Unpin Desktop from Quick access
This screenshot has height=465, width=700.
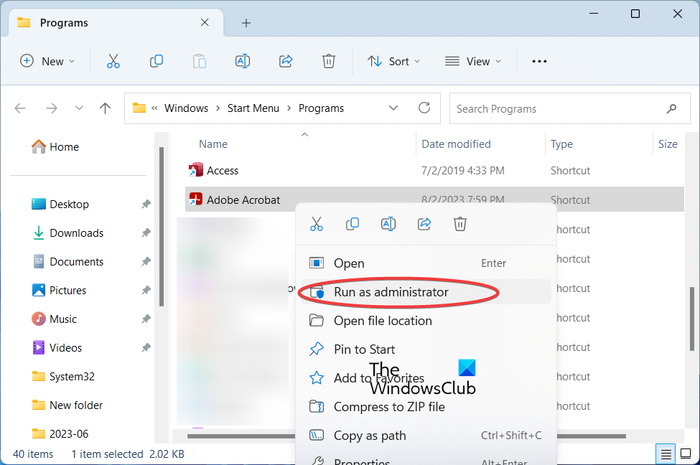pyautogui.click(x=146, y=204)
